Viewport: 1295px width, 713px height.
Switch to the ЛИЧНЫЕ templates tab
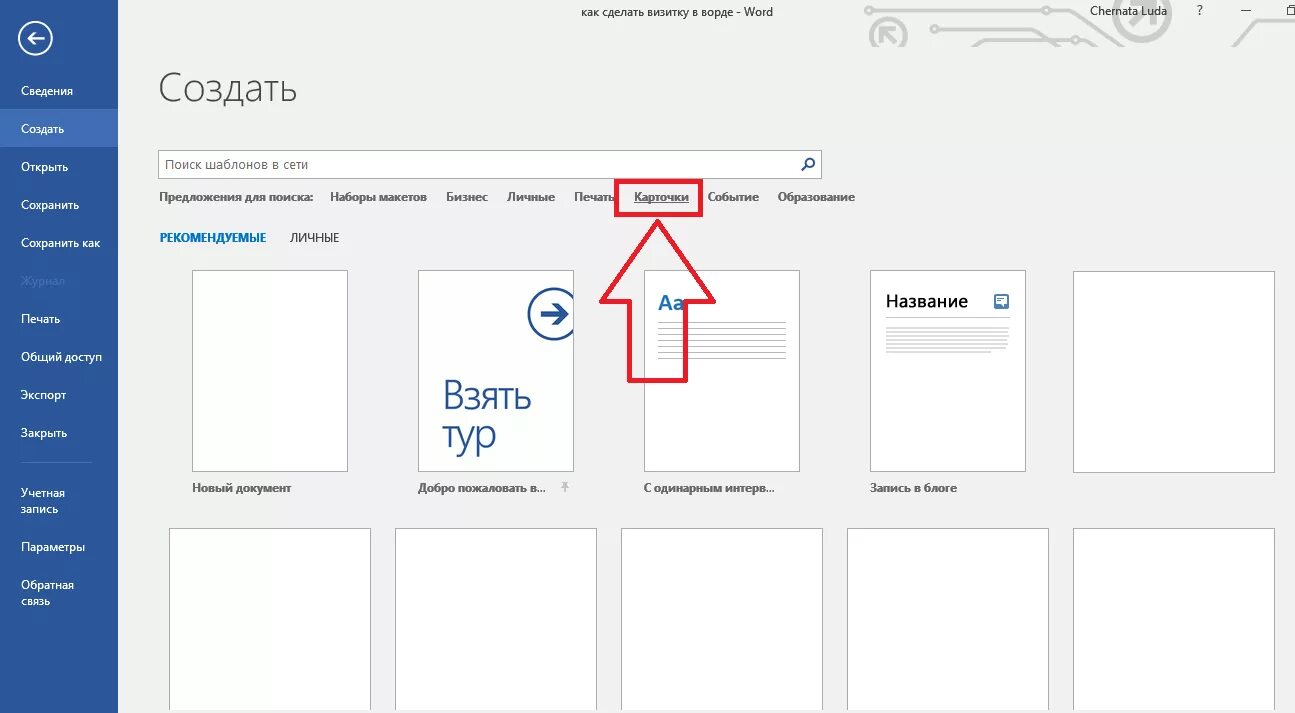315,238
